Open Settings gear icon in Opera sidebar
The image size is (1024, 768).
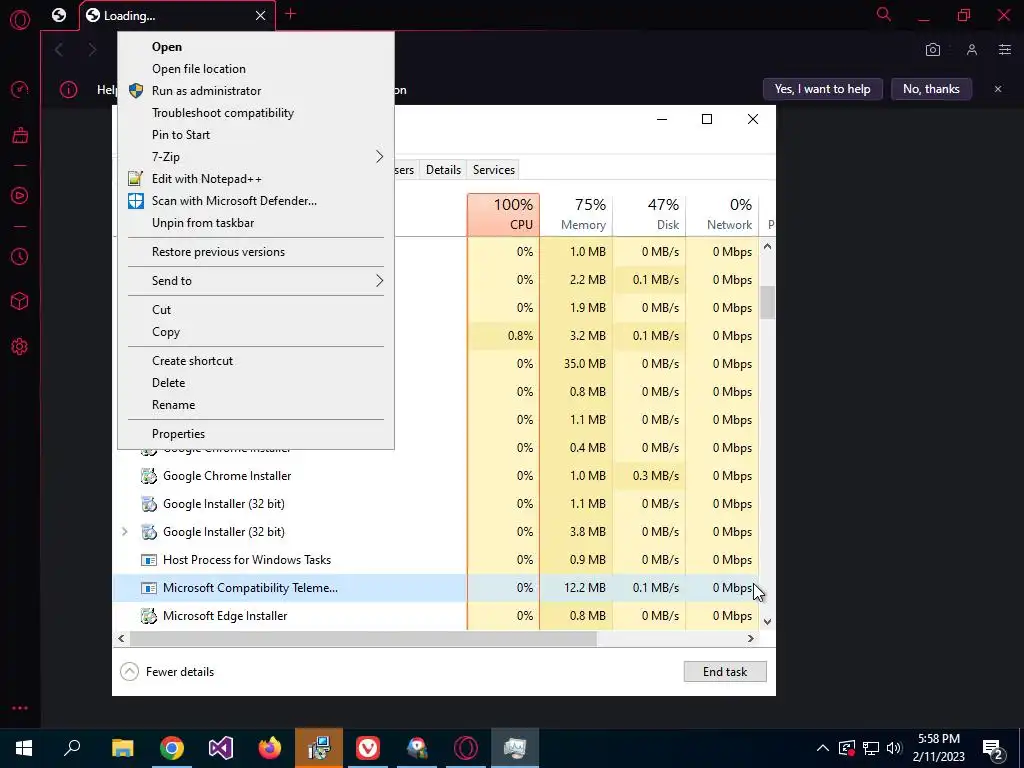[x=20, y=347]
